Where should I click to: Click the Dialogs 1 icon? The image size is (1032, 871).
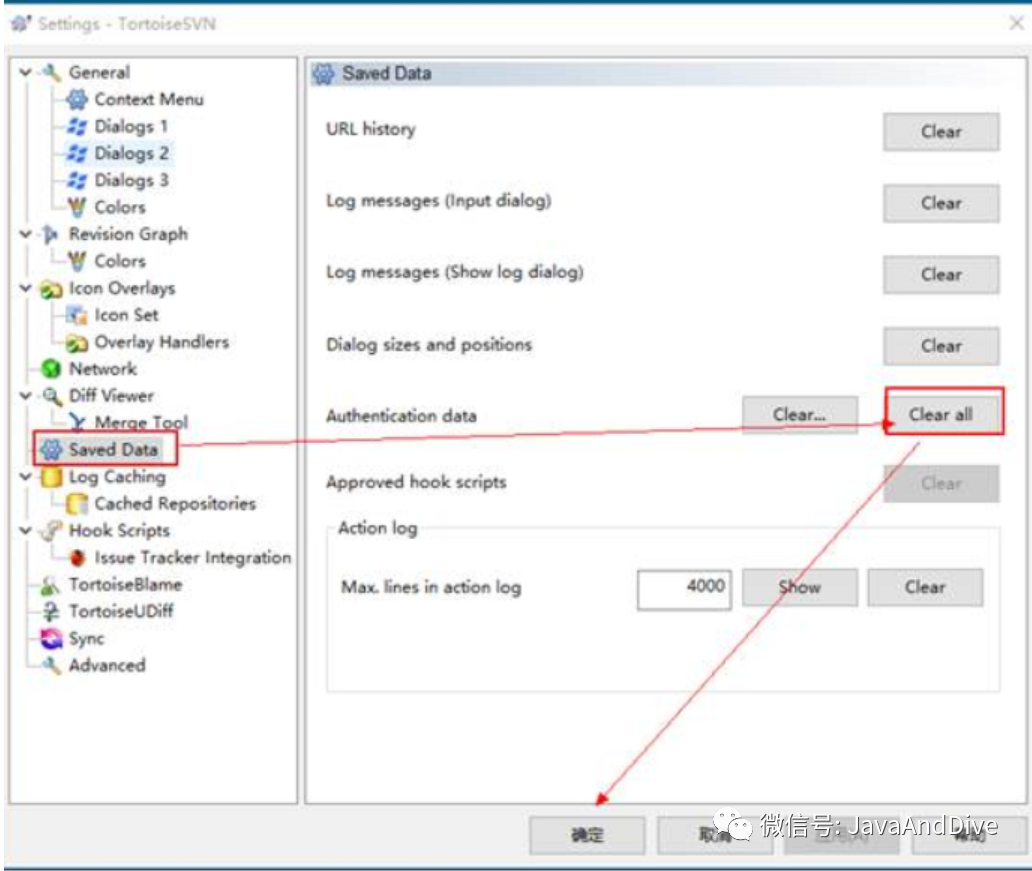click(77, 126)
